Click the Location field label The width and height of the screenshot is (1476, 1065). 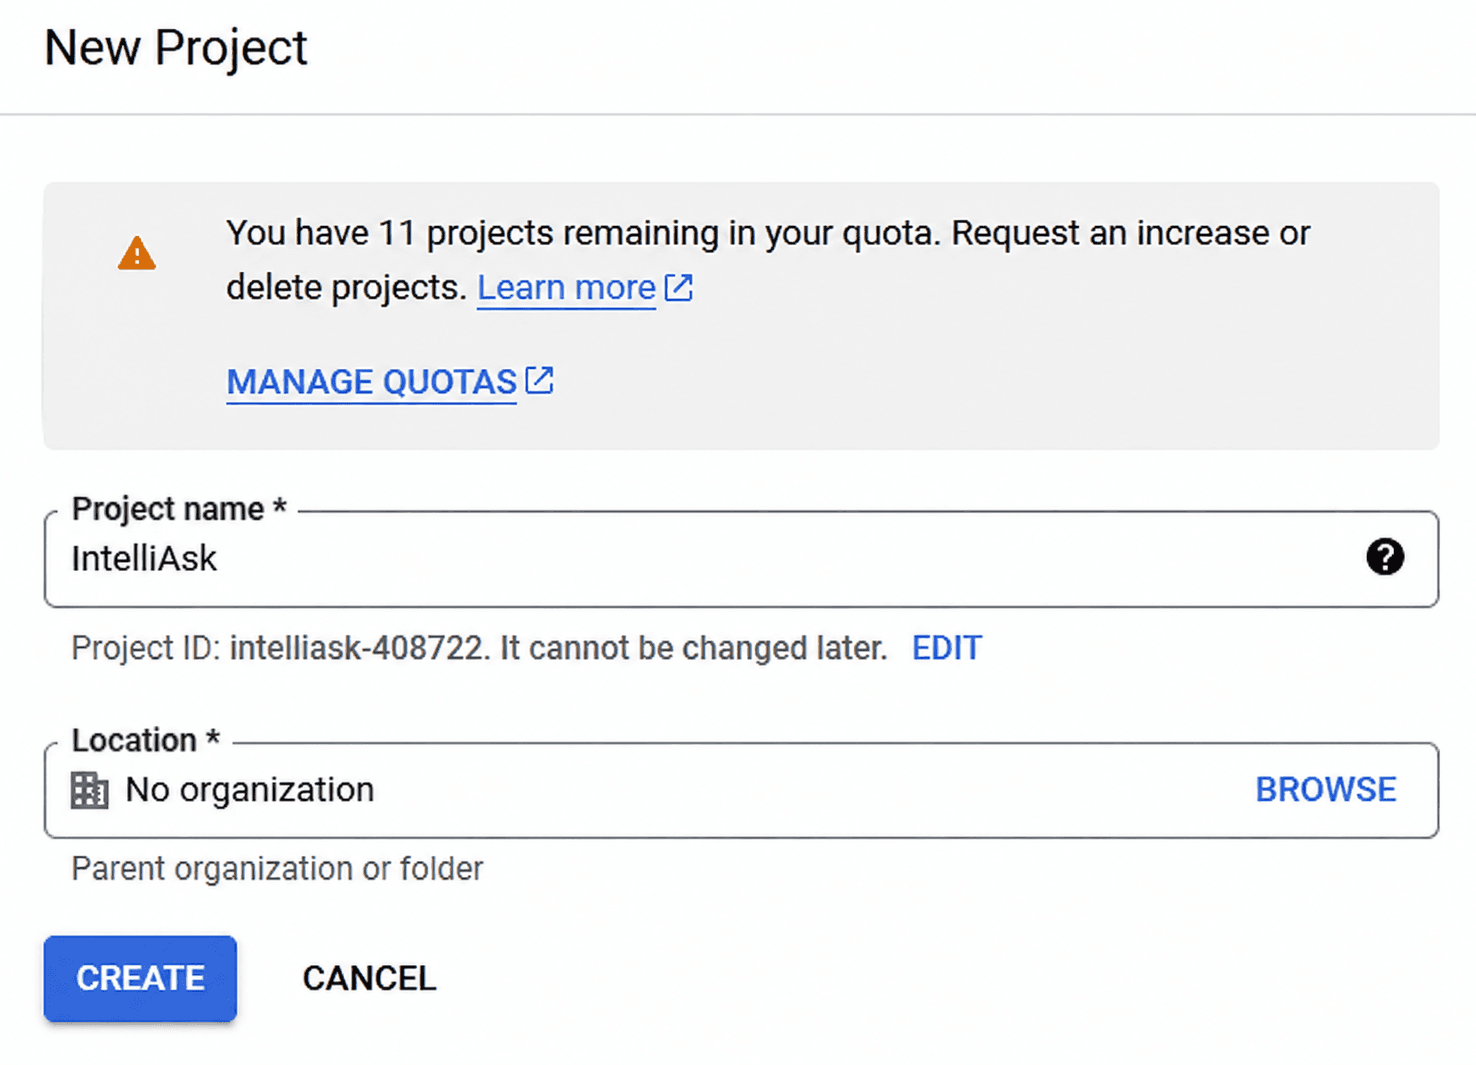pos(145,740)
